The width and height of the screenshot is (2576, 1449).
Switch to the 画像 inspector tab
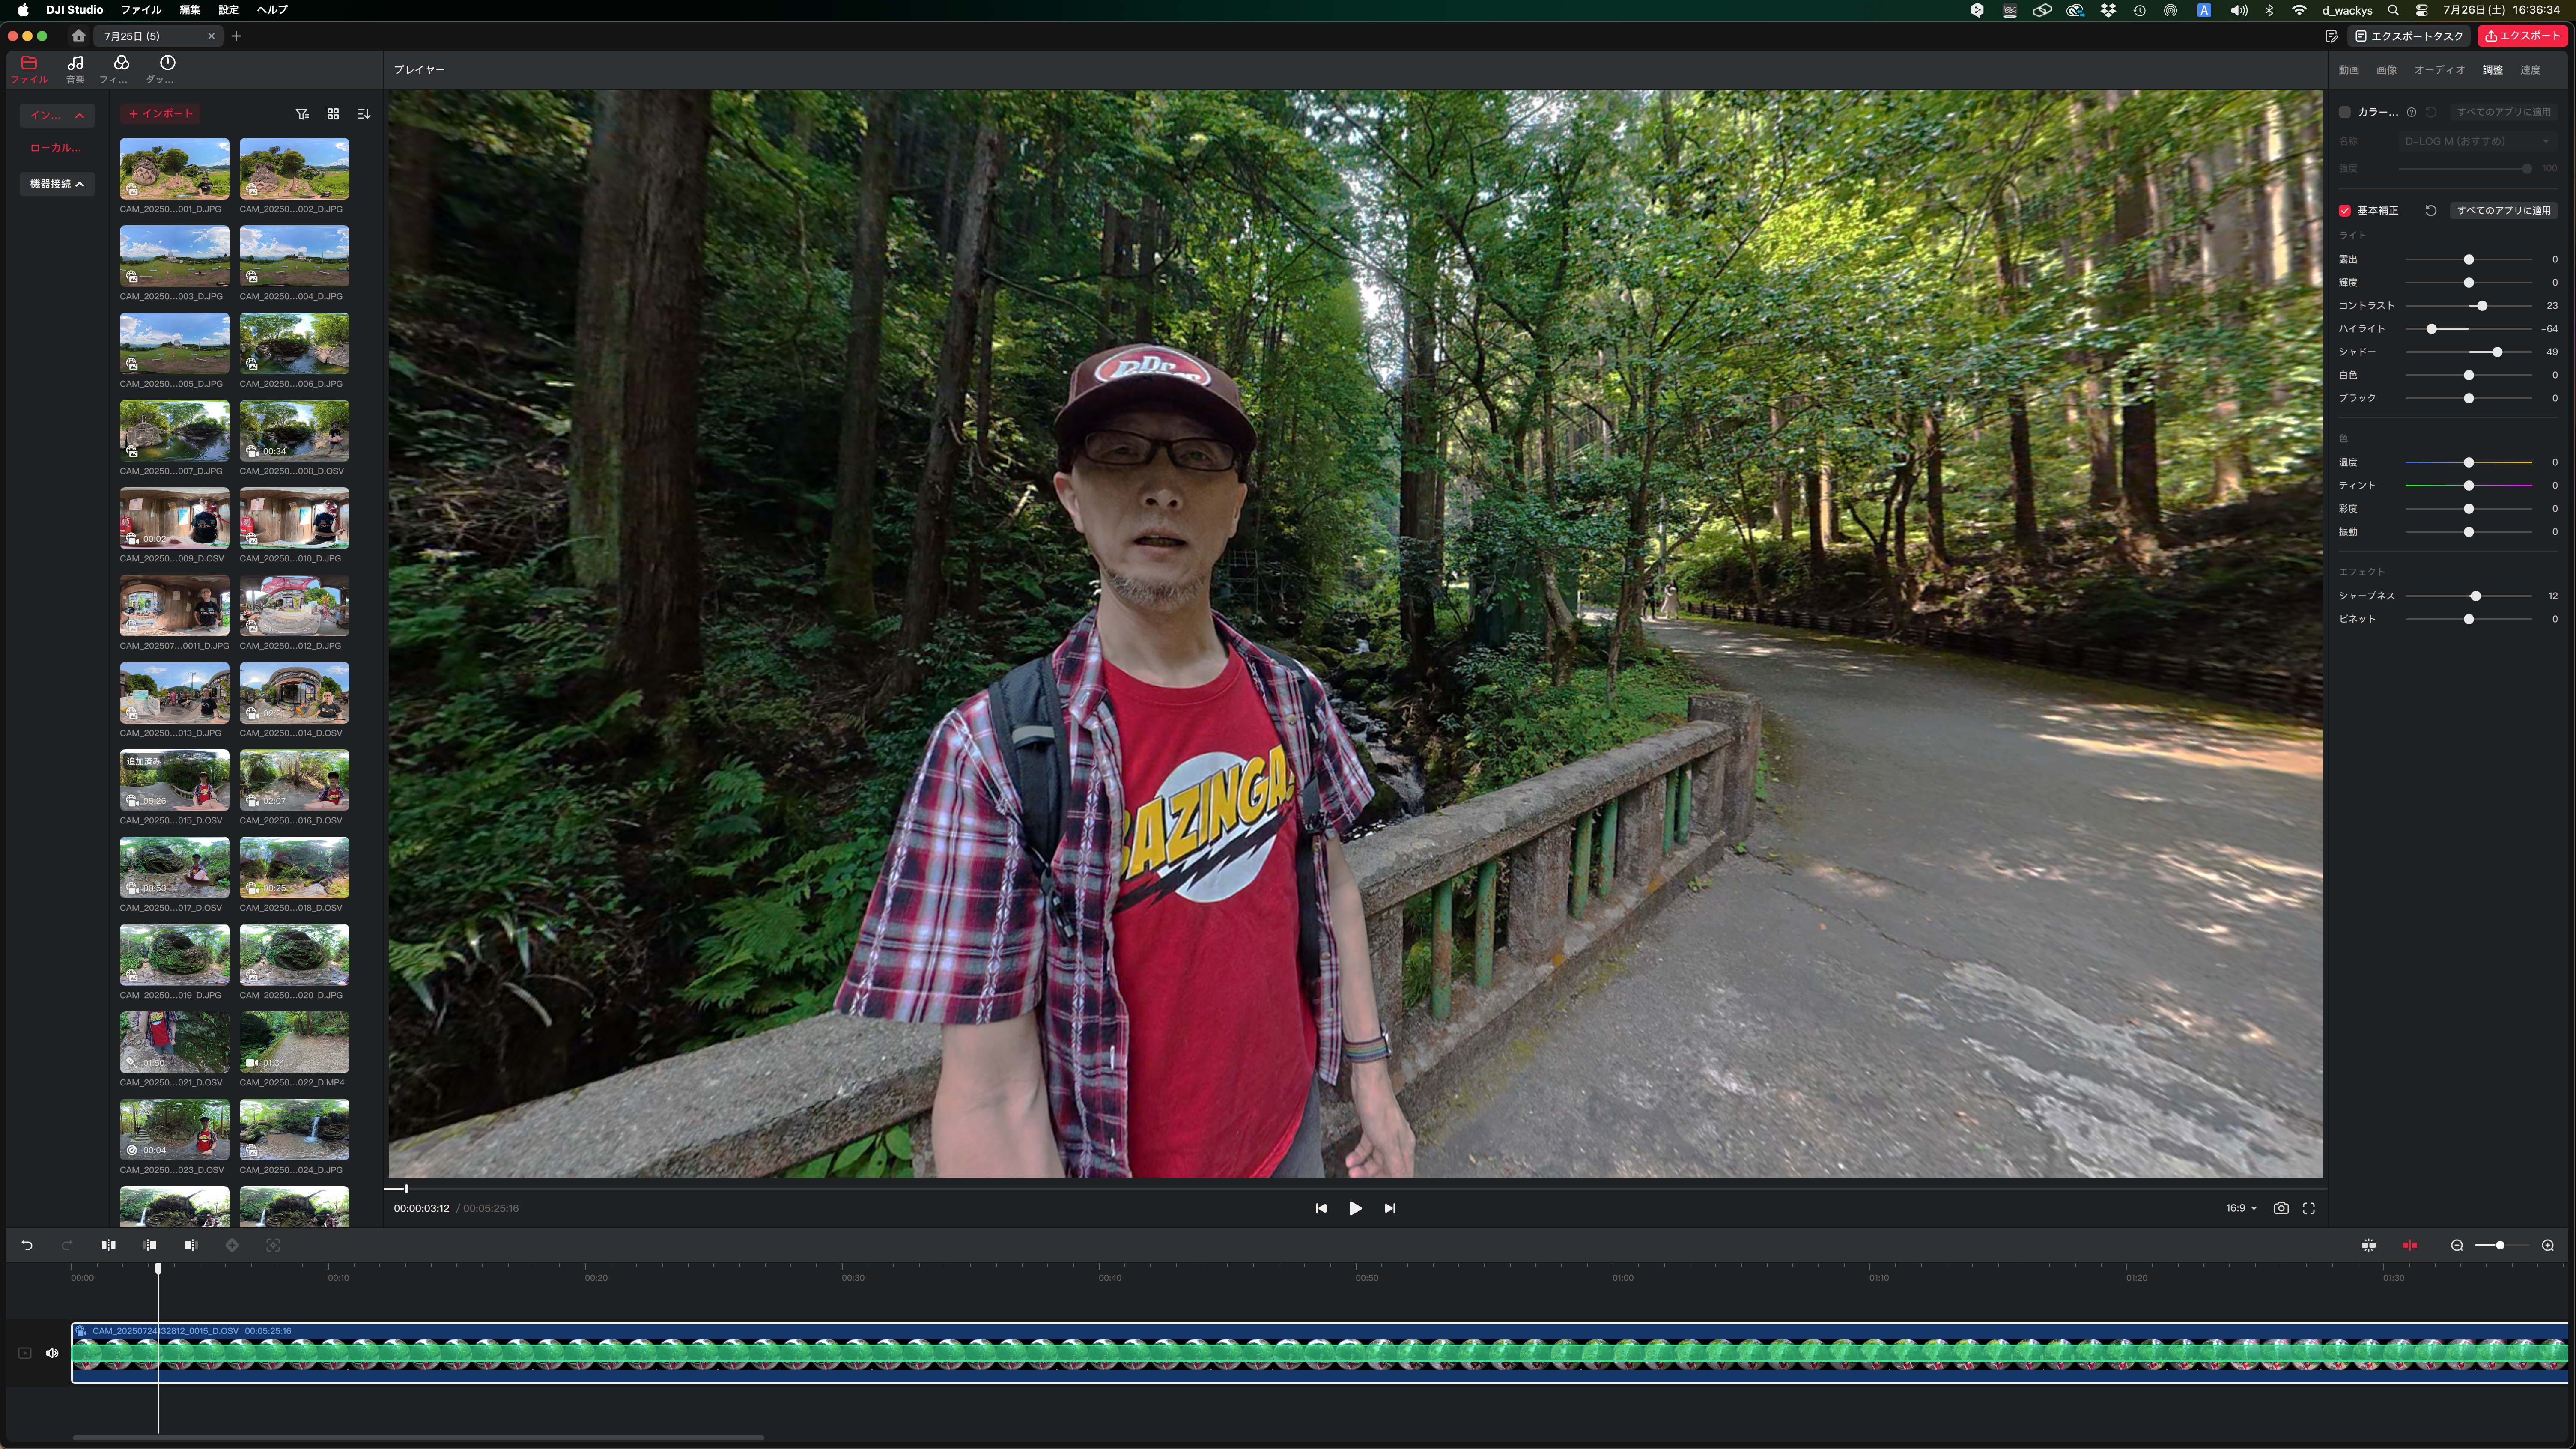coord(2387,70)
